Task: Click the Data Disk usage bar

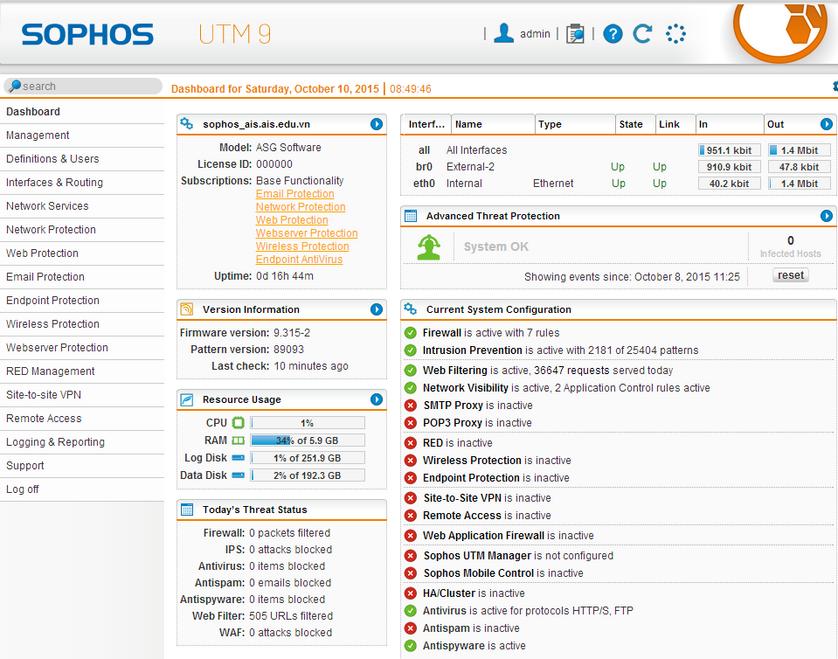Action: [x=307, y=475]
